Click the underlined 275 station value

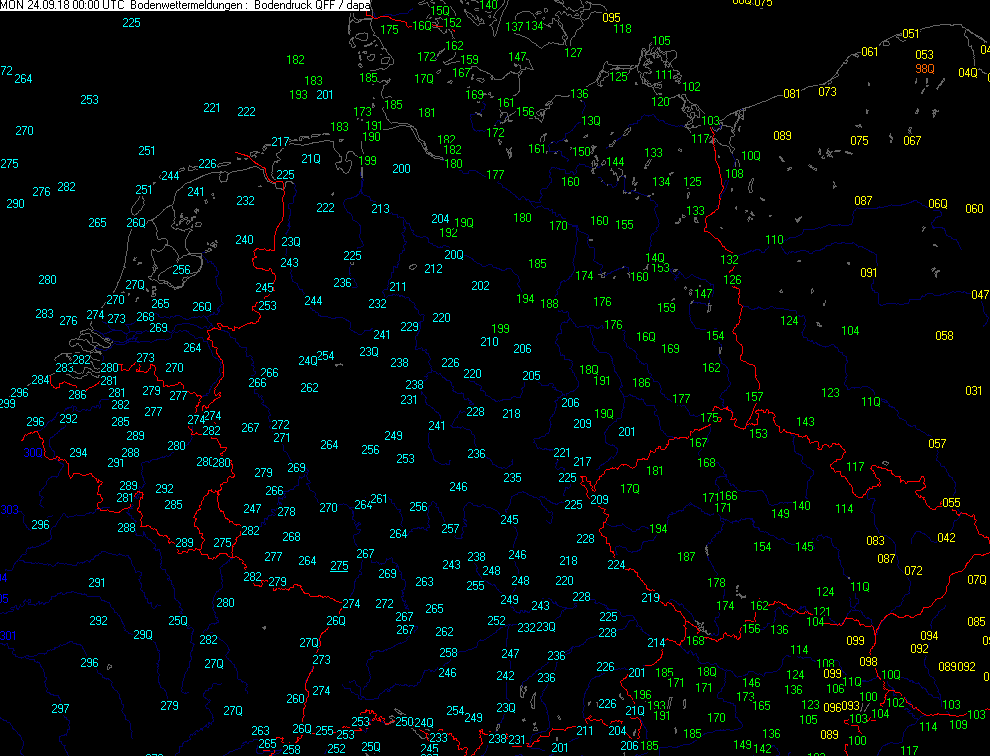(339, 566)
